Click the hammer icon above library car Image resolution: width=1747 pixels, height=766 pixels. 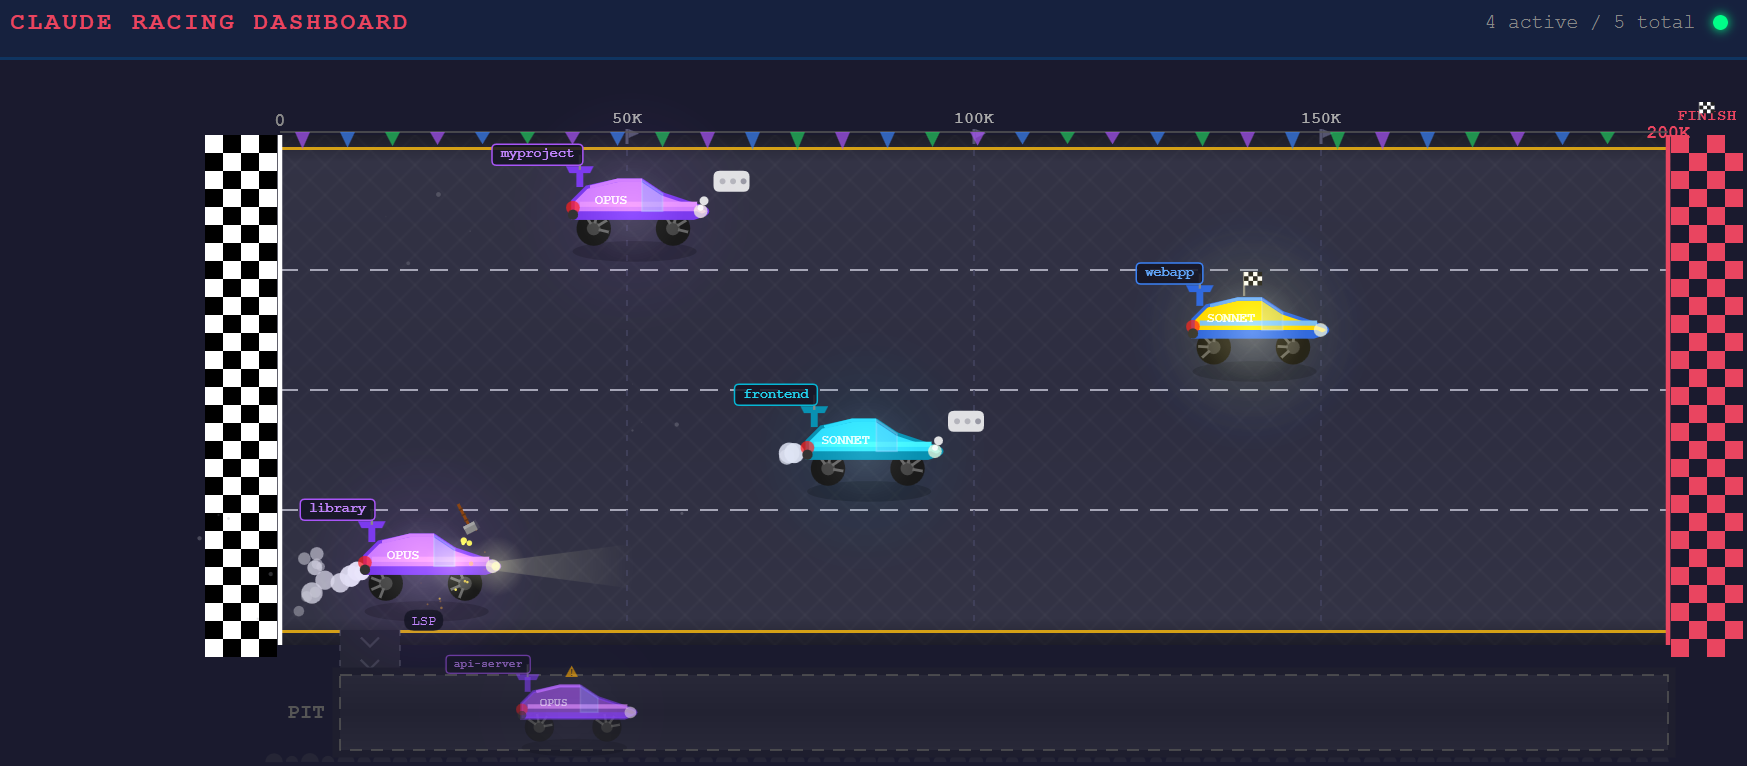pyautogui.click(x=467, y=519)
